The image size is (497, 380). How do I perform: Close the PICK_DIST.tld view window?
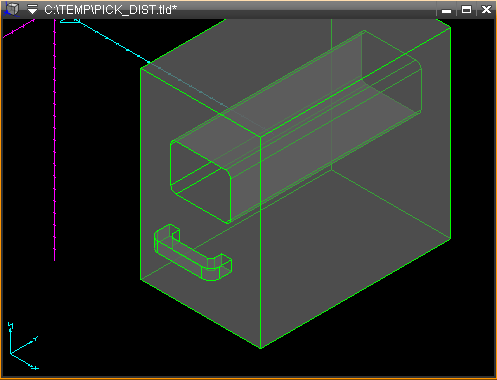point(486,10)
